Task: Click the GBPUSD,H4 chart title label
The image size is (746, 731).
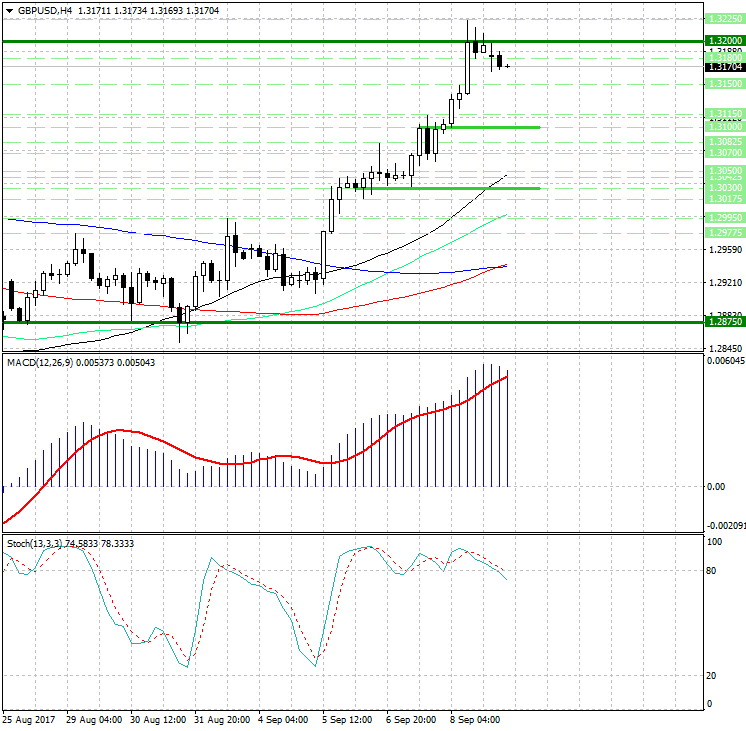Action: tap(38, 10)
